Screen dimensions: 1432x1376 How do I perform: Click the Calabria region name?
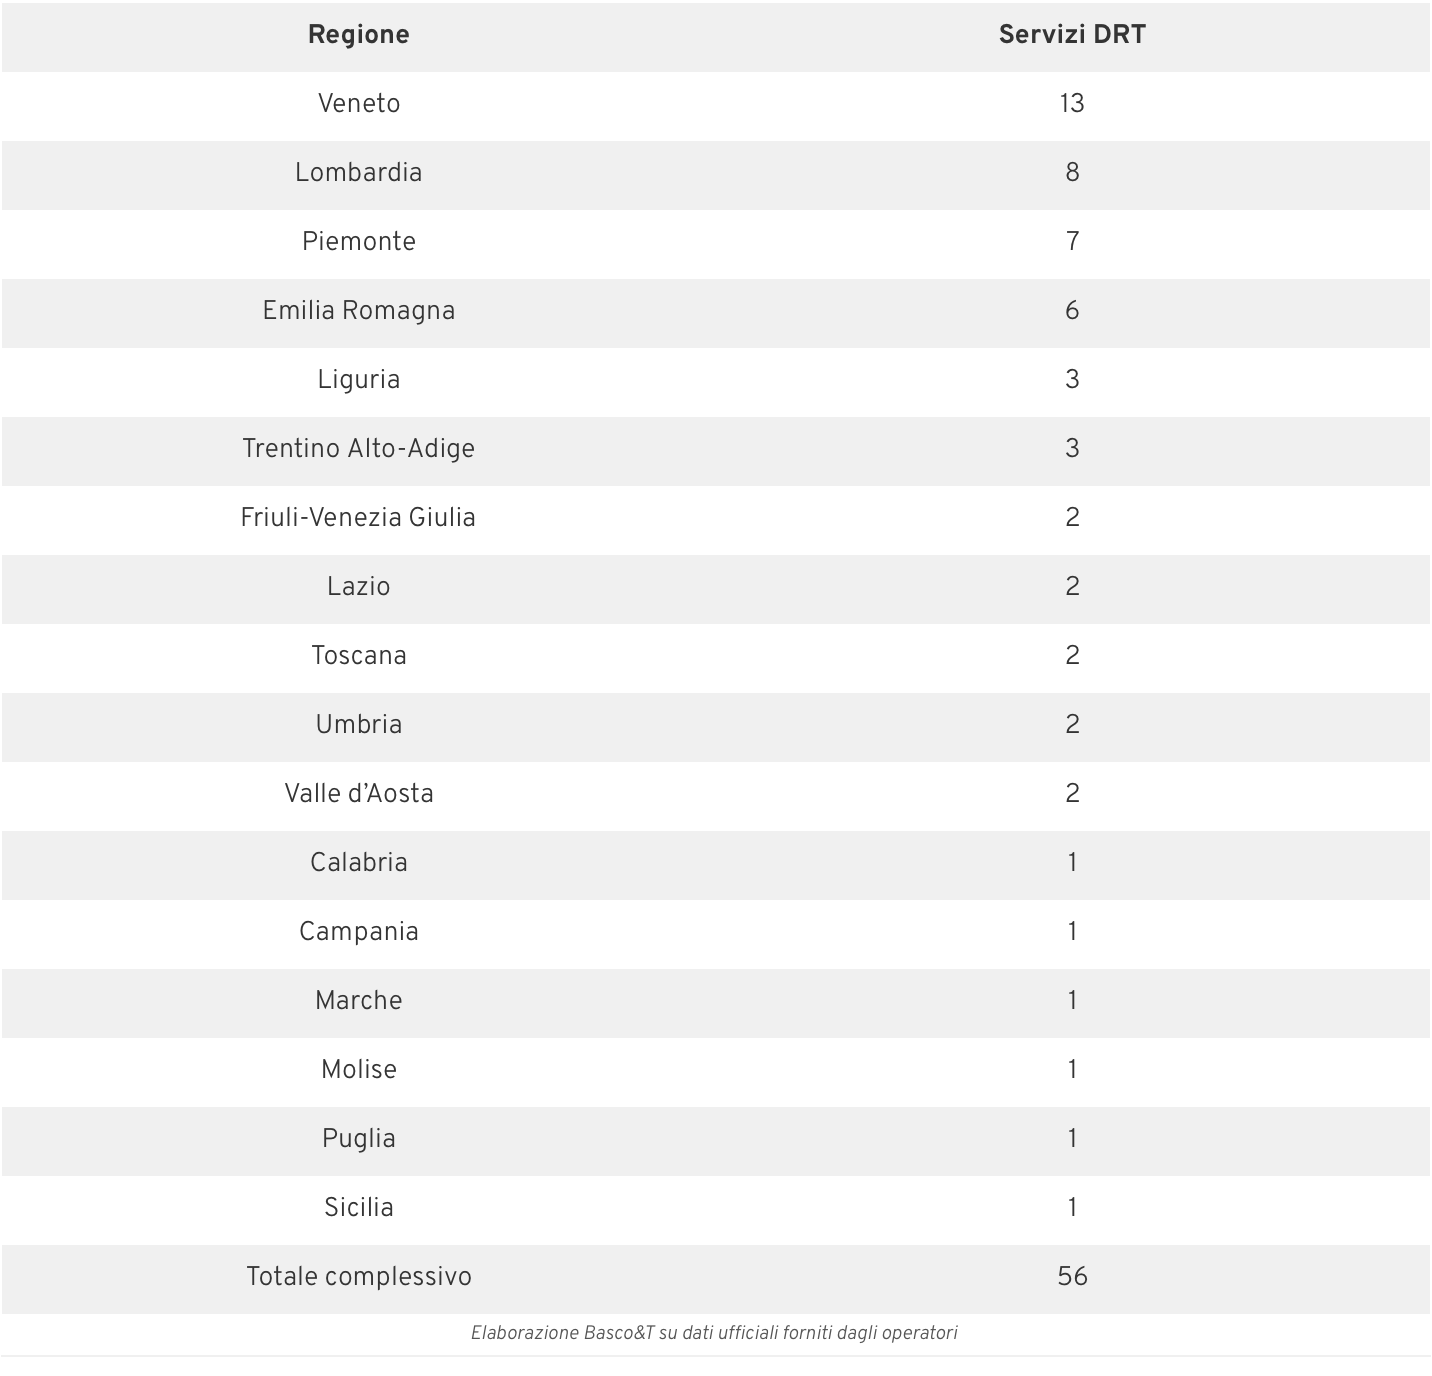358,863
